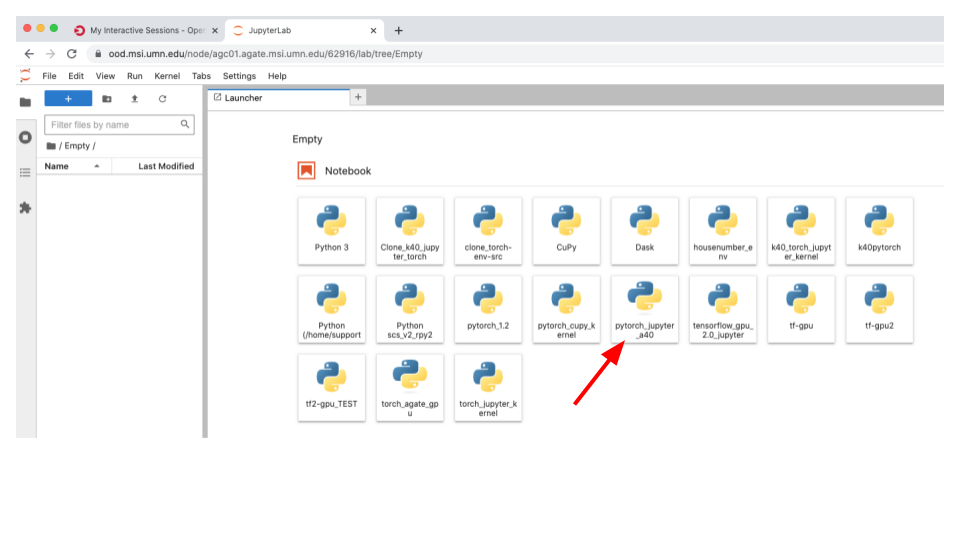Open the View menu
The height and width of the screenshot is (540, 960).
pos(105,76)
